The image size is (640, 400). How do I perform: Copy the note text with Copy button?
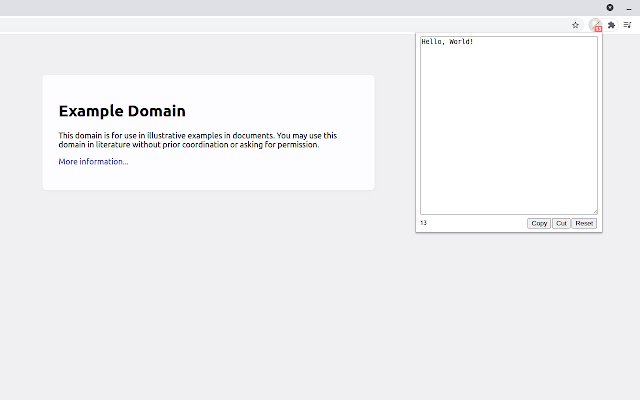tap(539, 223)
